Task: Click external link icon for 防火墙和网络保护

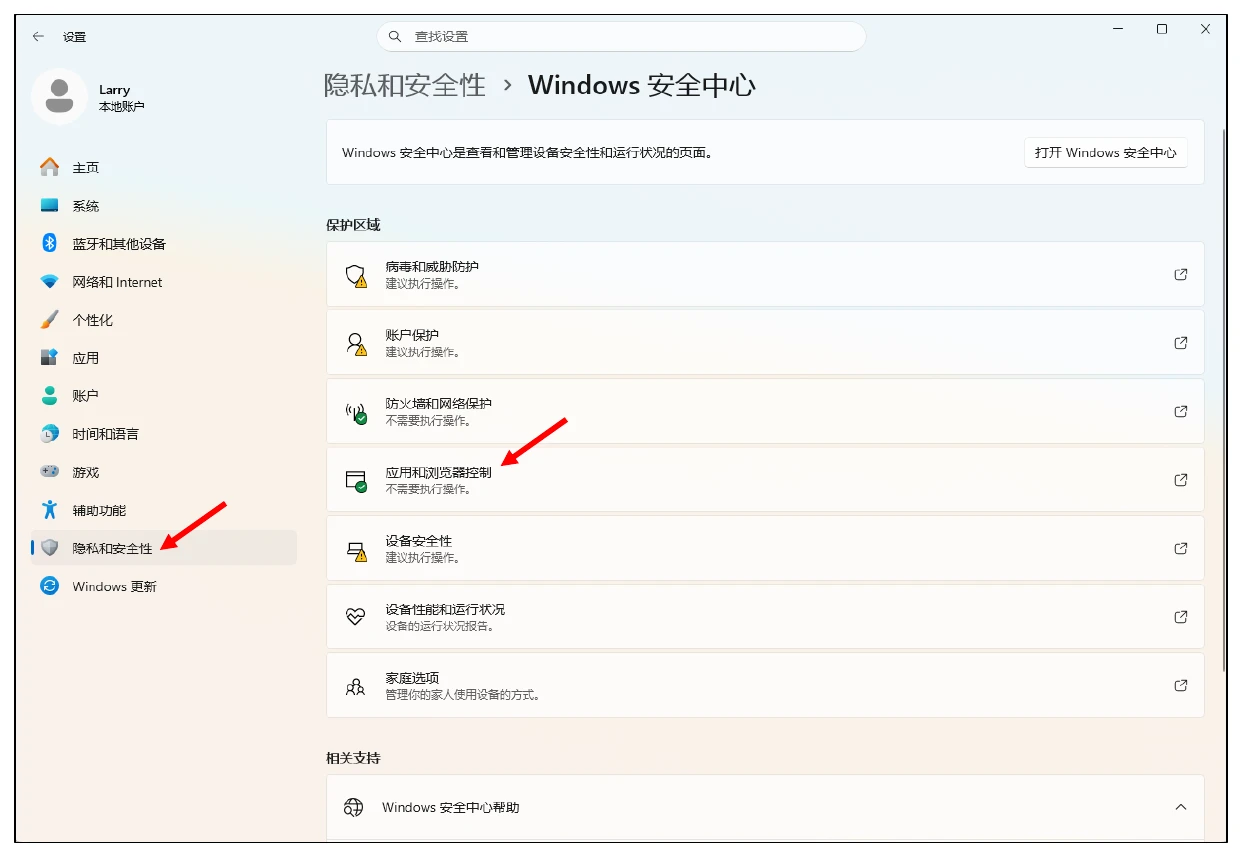Action: [x=1181, y=411]
